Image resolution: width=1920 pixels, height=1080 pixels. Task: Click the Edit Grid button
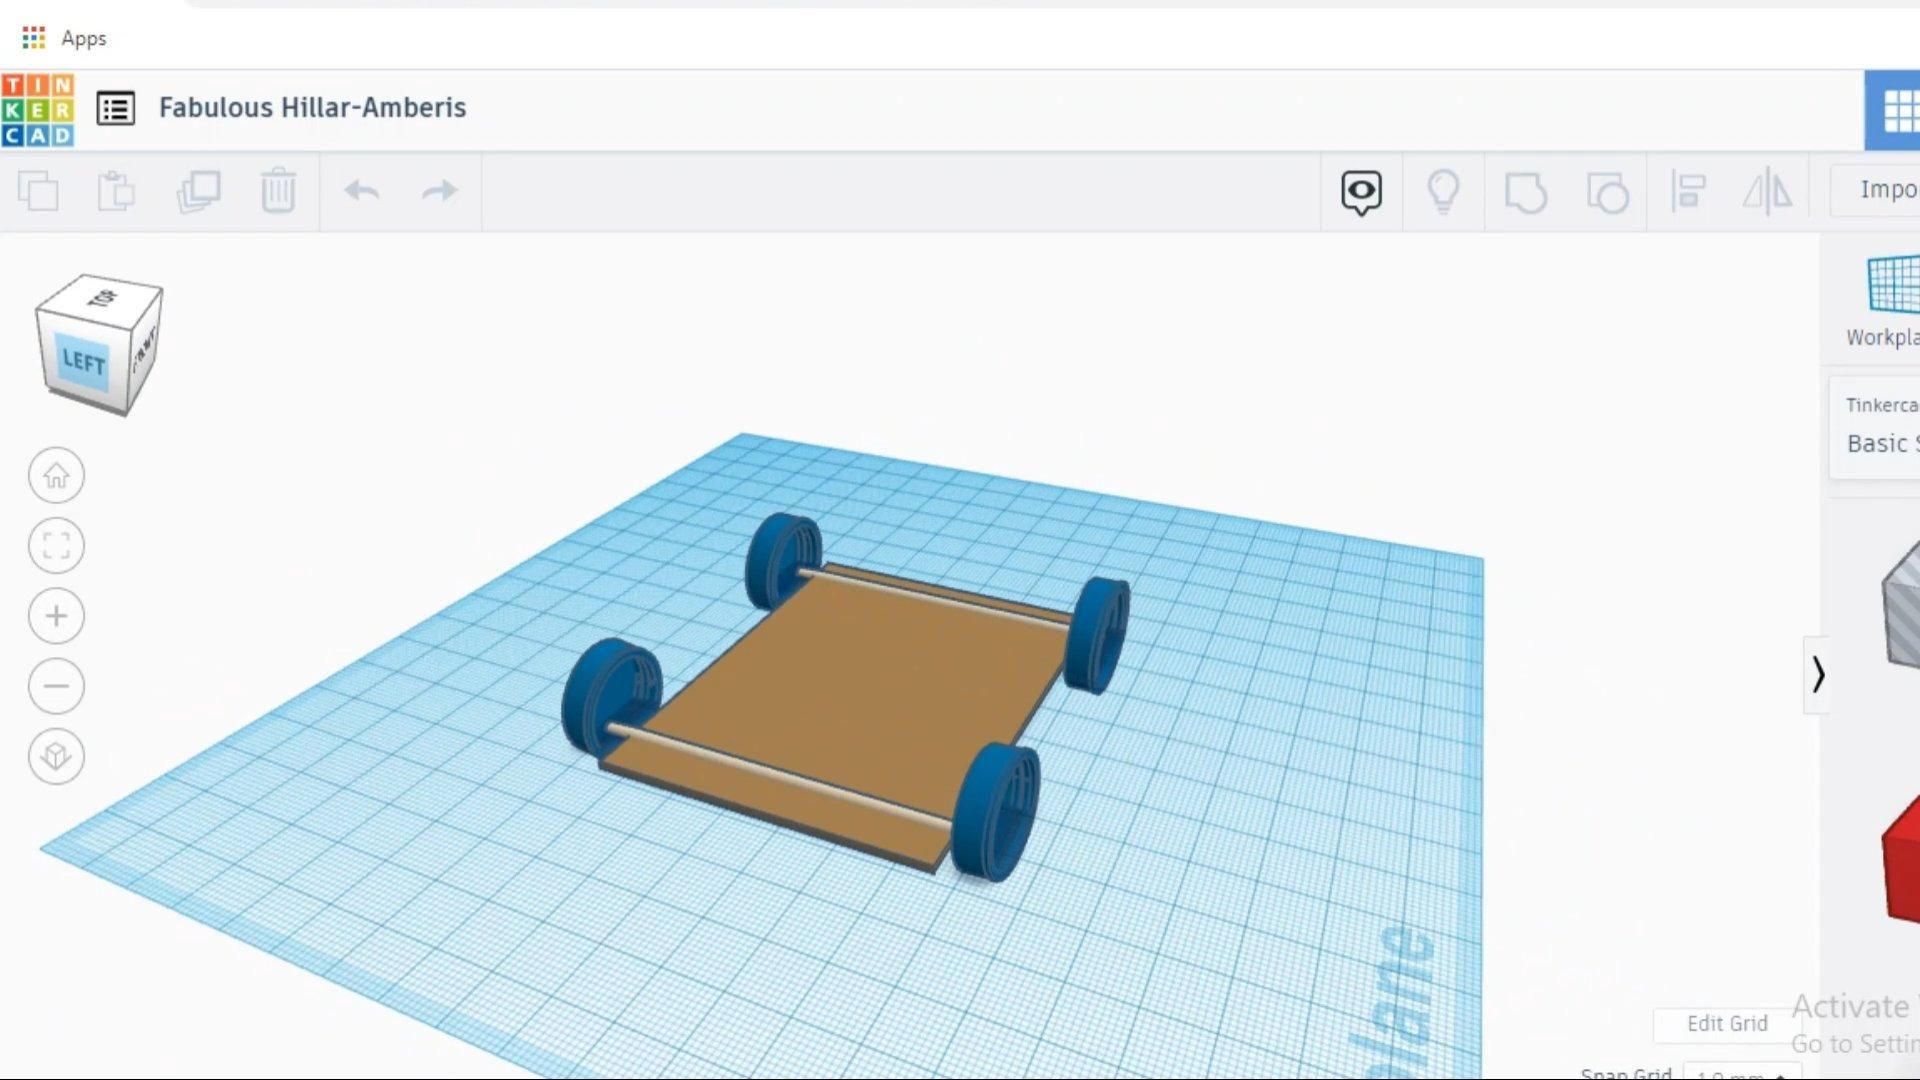click(1726, 1023)
